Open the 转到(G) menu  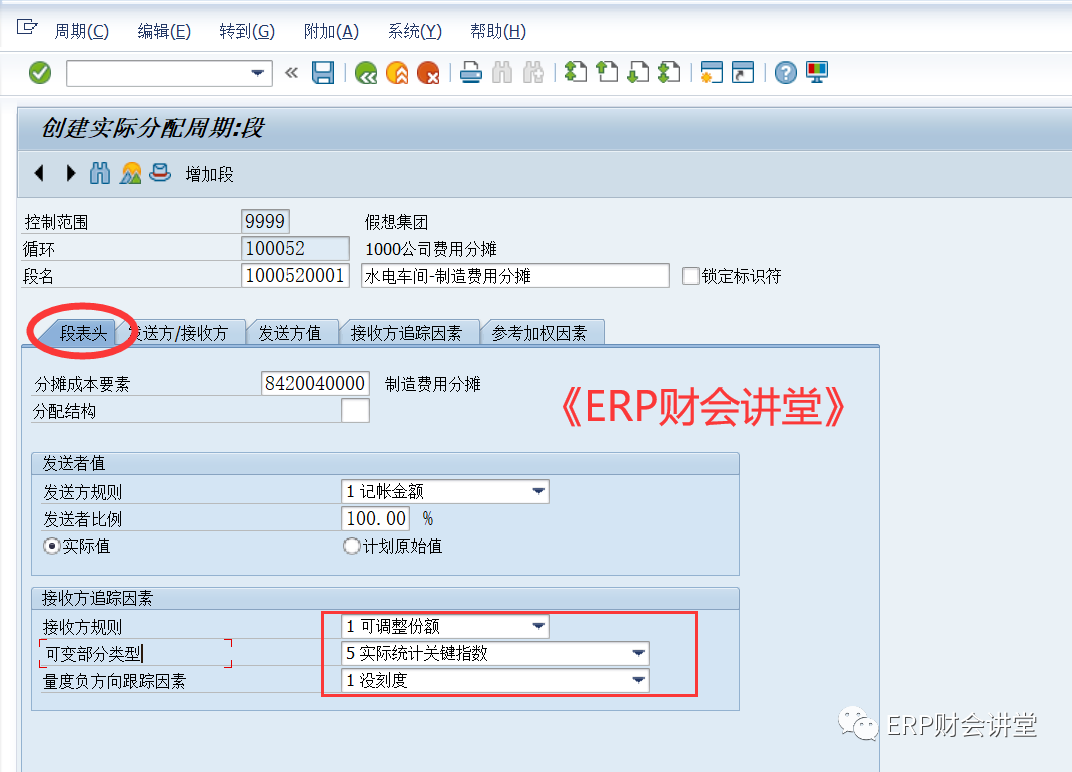(247, 31)
